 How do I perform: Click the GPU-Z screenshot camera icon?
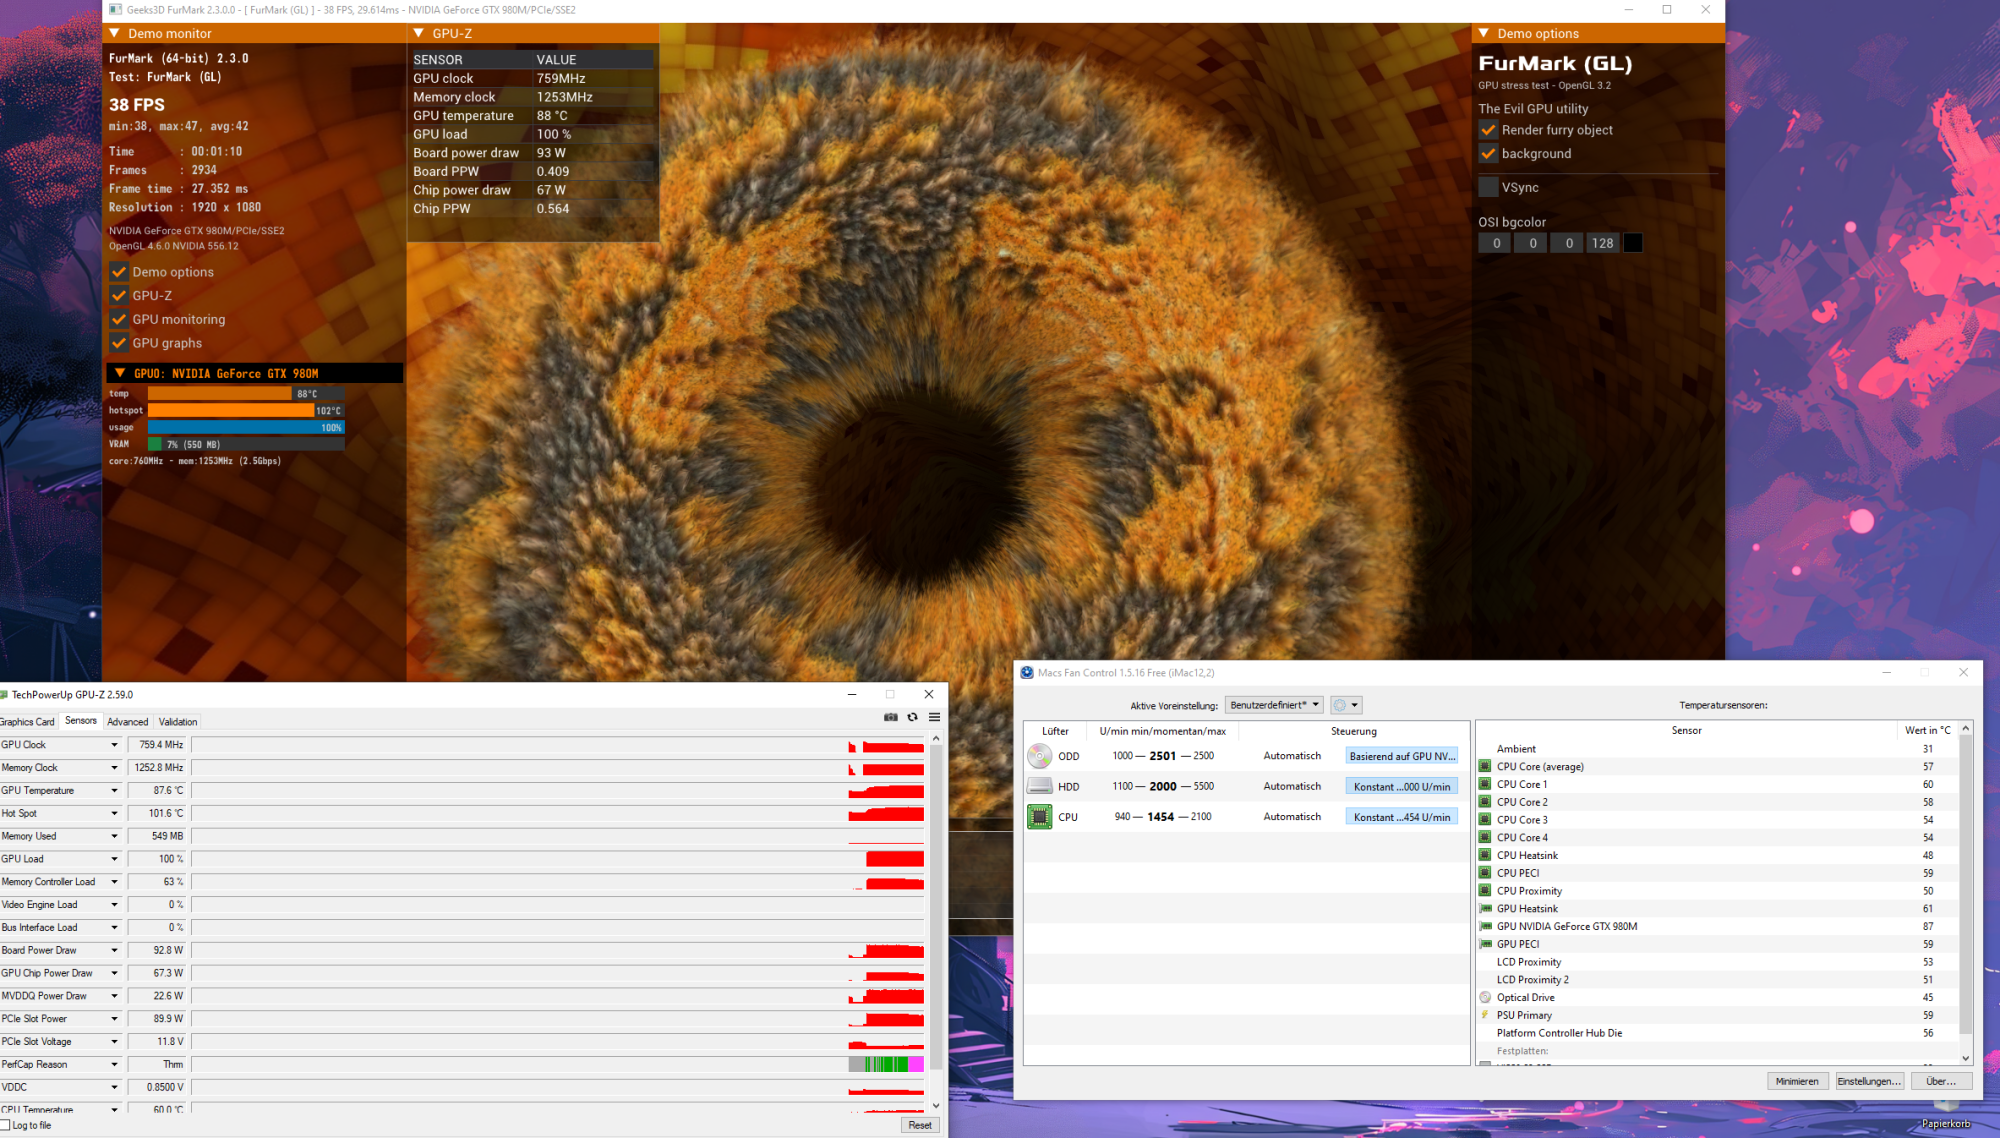pyautogui.click(x=890, y=717)
